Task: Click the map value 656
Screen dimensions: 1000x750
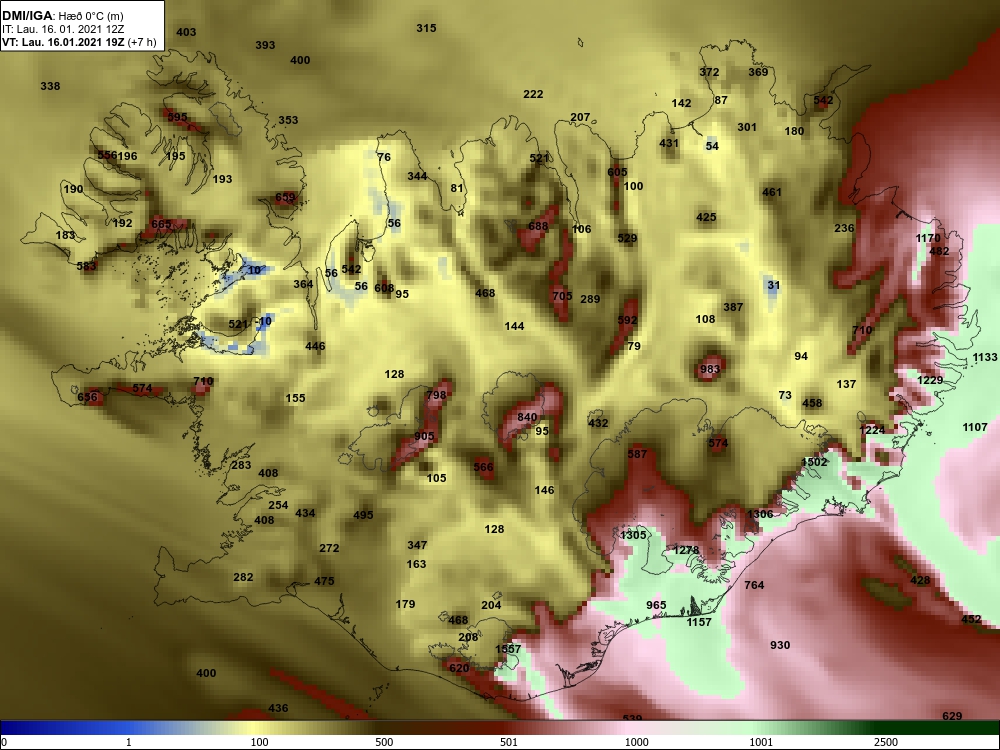Action: [x=87, y=397]
